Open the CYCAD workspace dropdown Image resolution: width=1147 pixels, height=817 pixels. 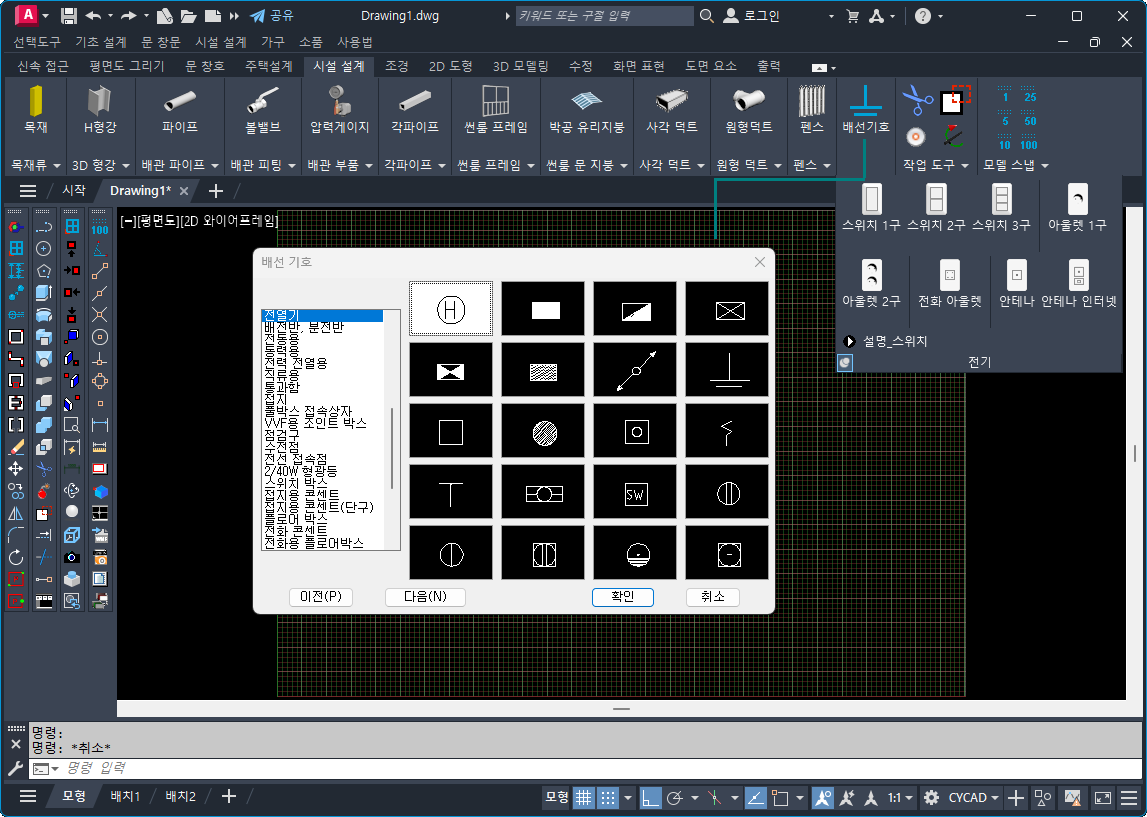(975, 797)
